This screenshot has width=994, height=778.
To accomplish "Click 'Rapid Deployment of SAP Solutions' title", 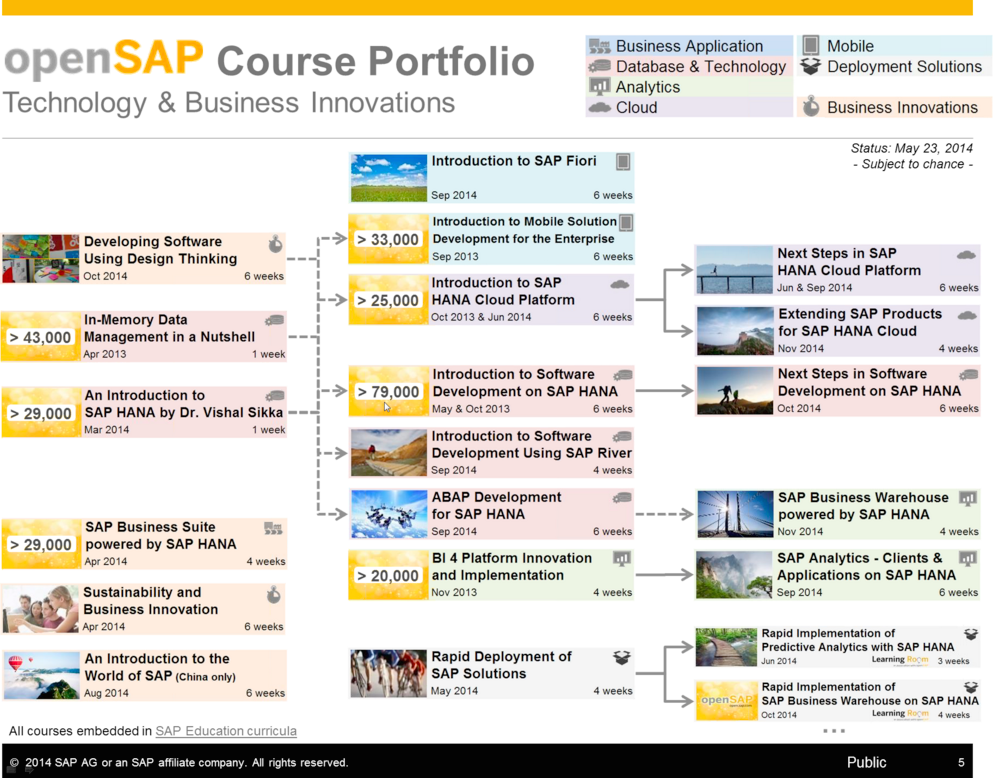I will click(x=501, y=665).
